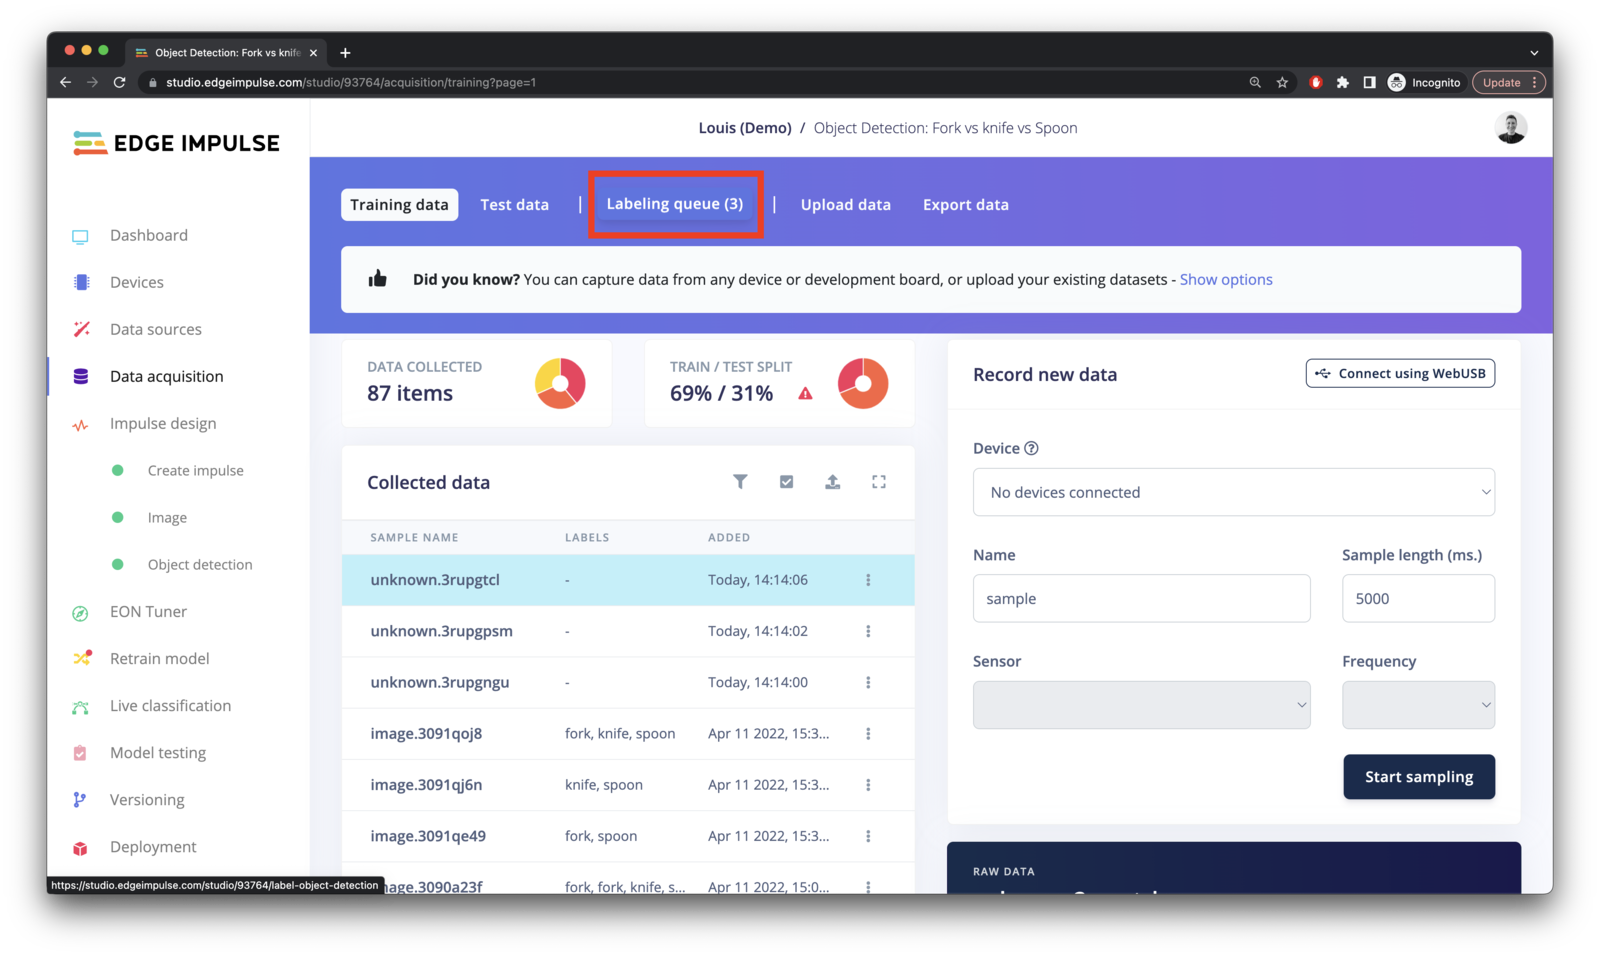The width and height of the screenshot is (1600, 956).
Task: Expand browser tab list chevron
Action: pyautogui.click(x=1534, y=52)
